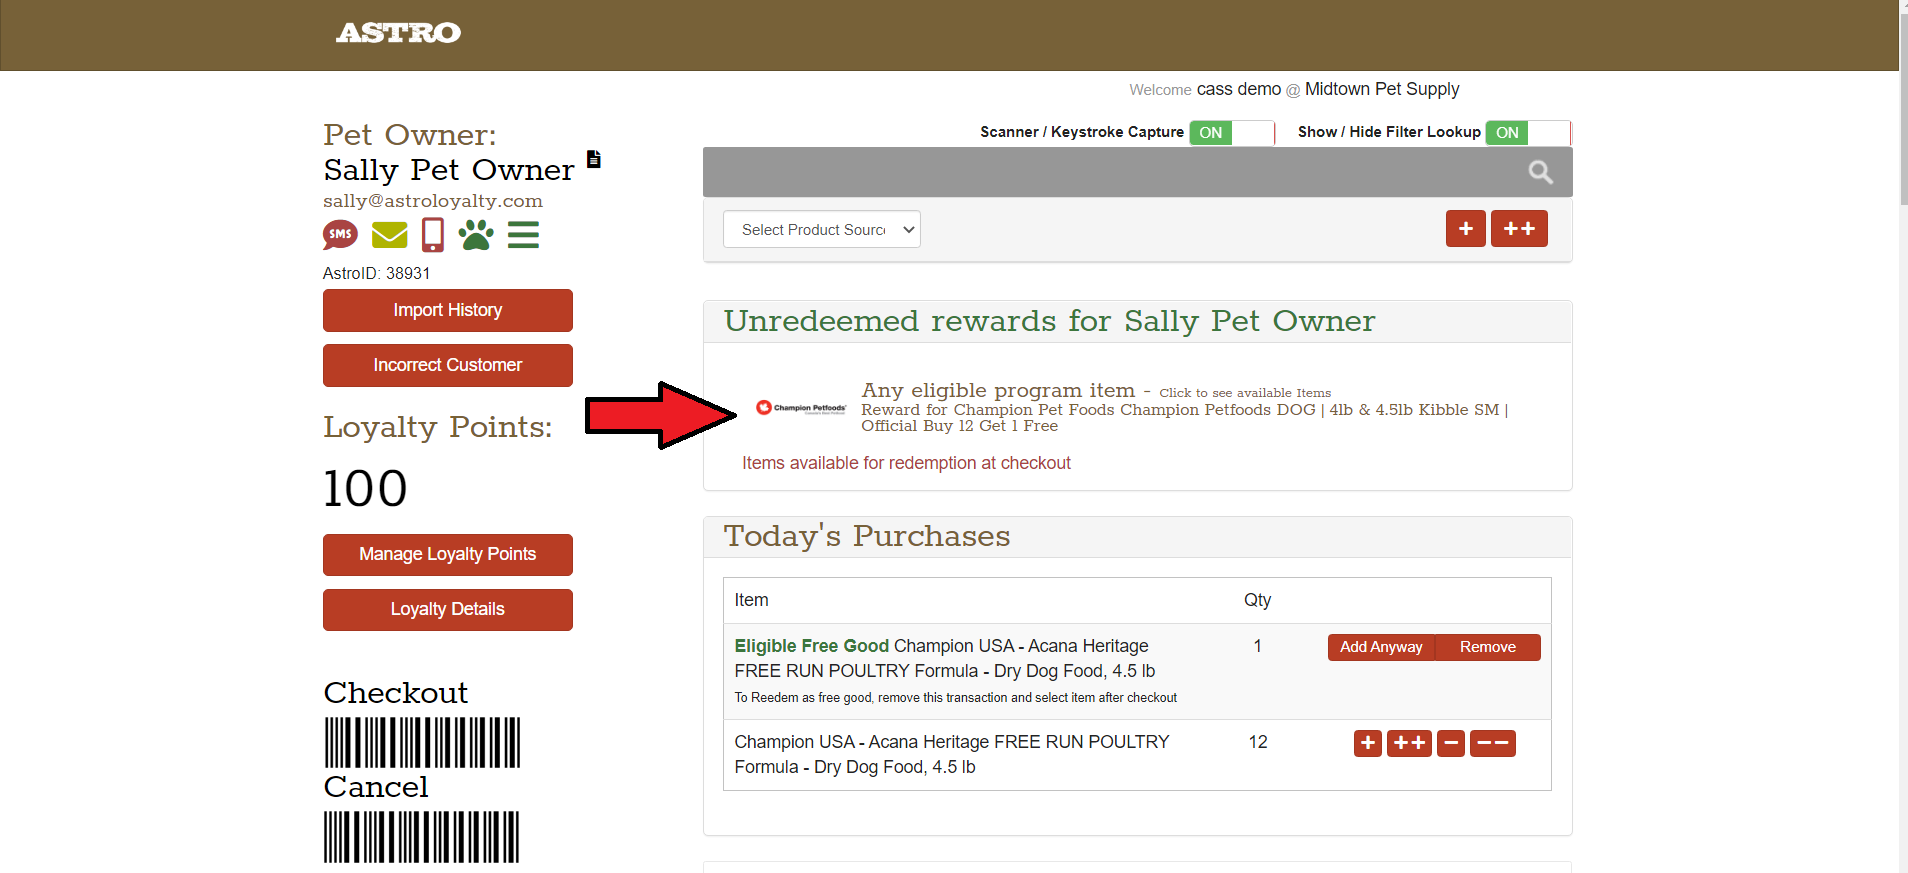The width and height of the screenshot is (1908, 873).
Task: Click the 'Midtown Pet Supply' store name
Action: pos(1382,89)
